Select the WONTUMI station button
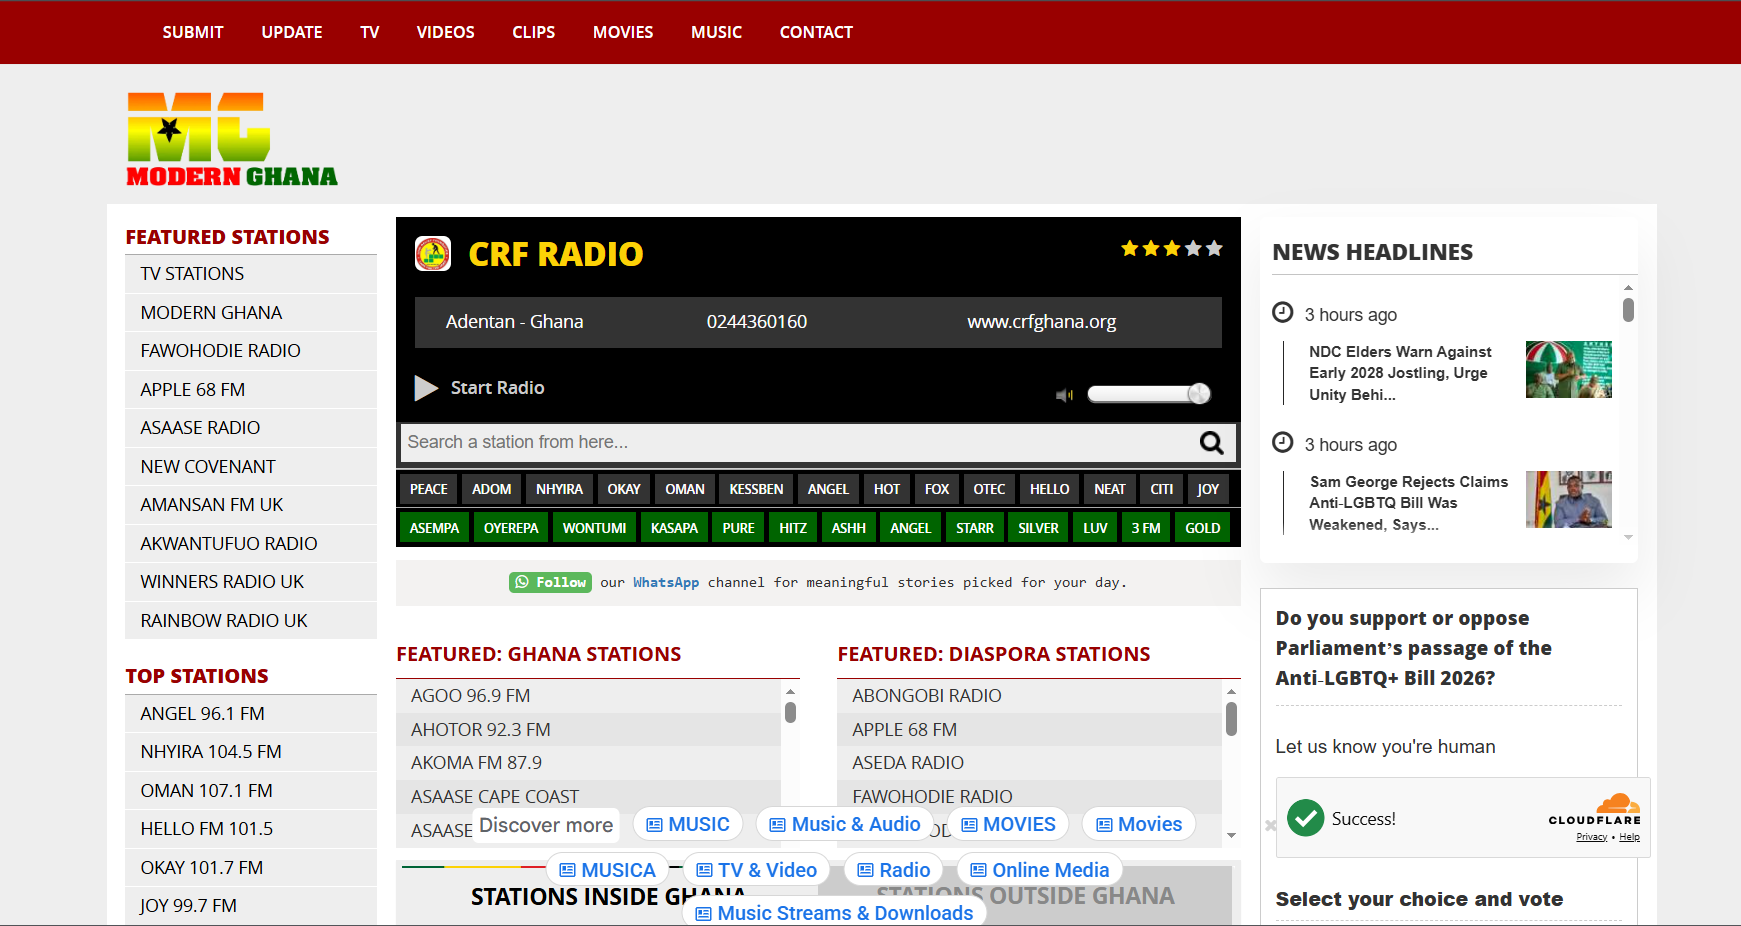 coord(594,528)
